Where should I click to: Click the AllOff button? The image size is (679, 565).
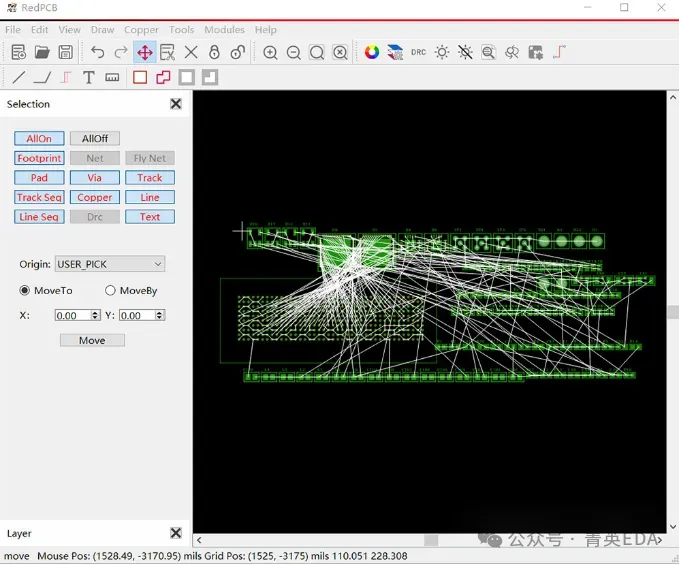pyautogui.click(x=94, y=139)
